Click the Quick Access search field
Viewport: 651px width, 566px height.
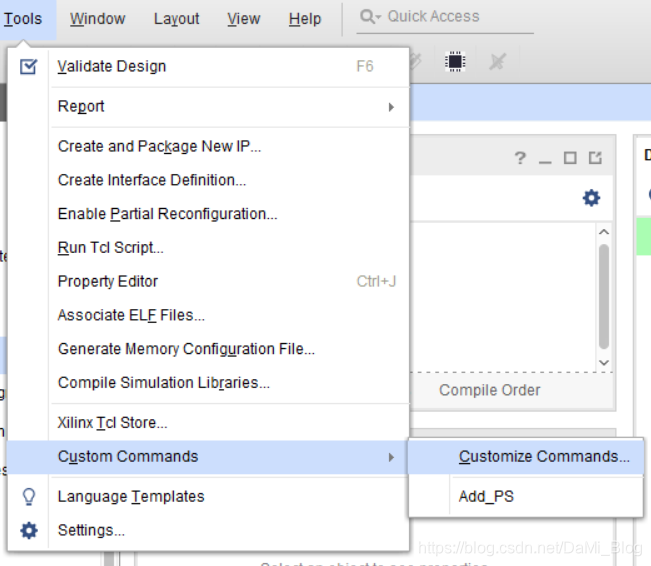445,17
